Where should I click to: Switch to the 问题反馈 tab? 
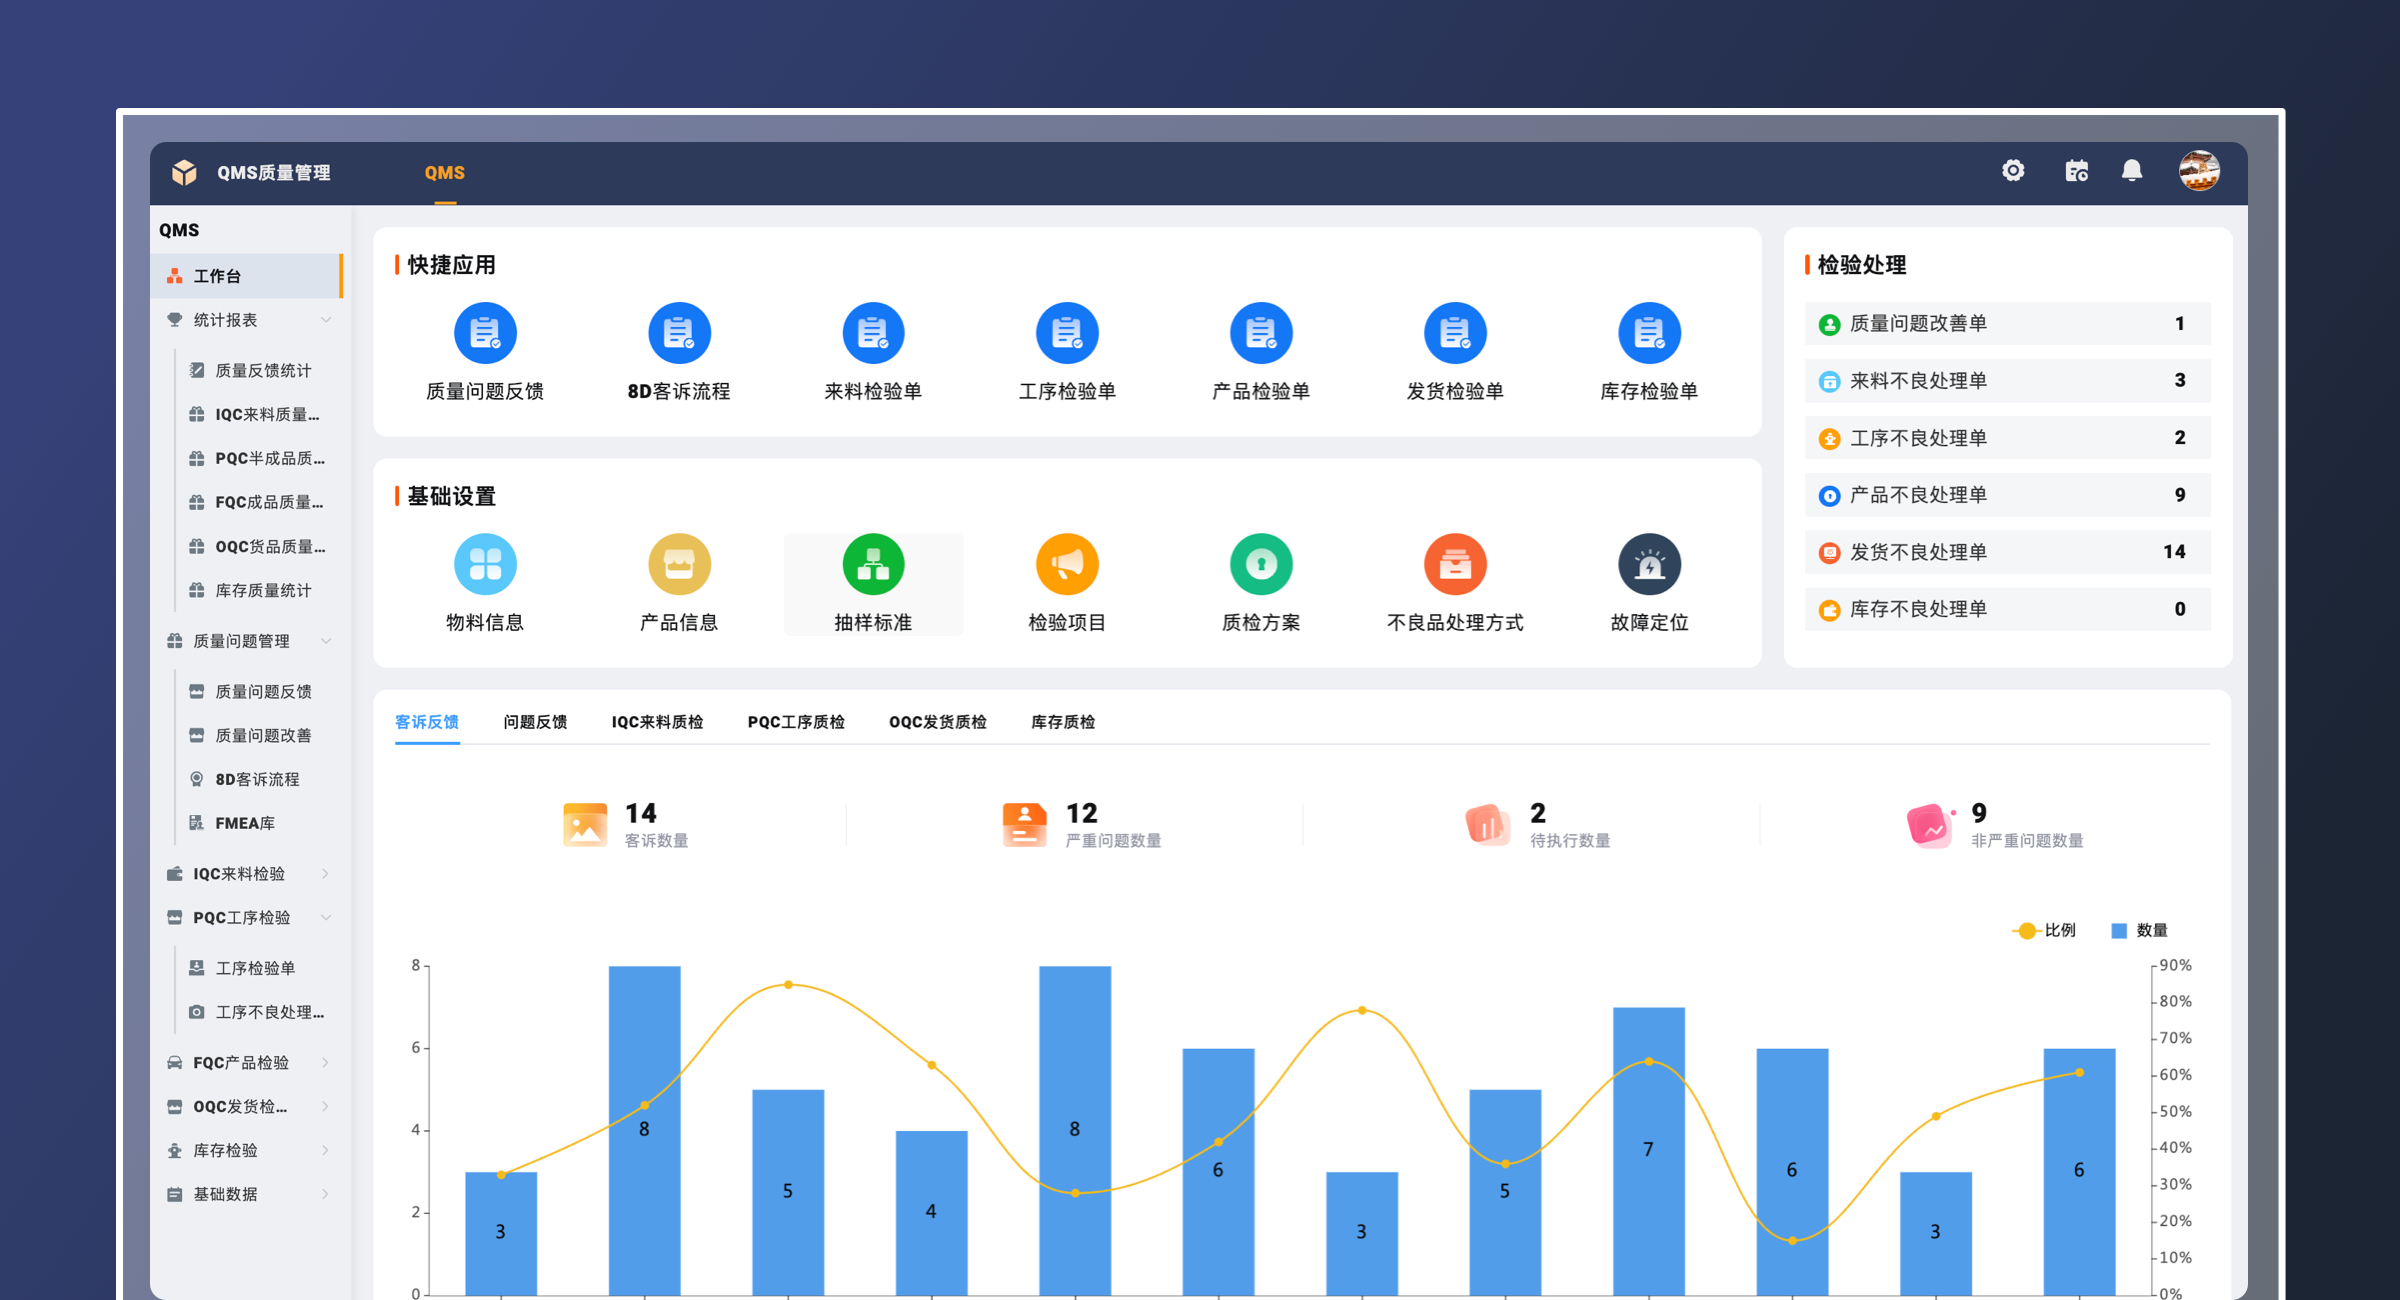pyautogui.click(x=535, y=722)
